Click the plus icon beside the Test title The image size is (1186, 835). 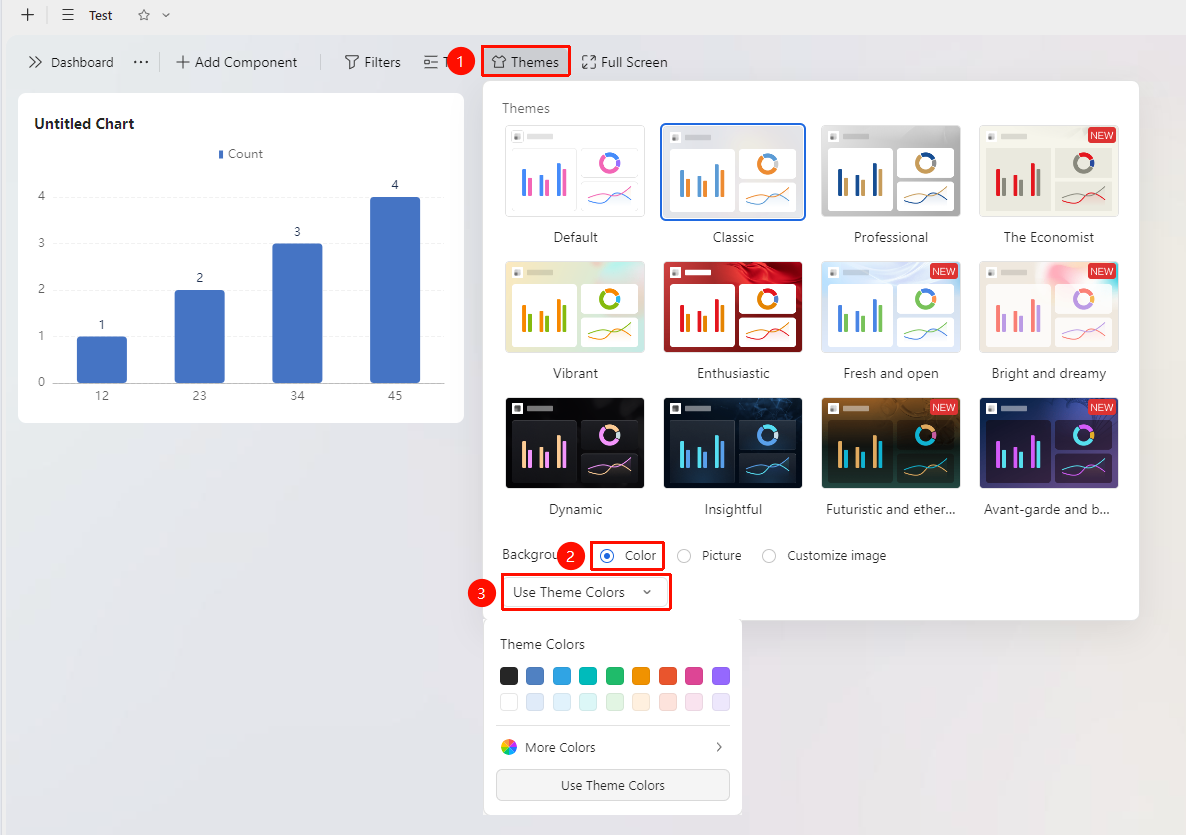[28, 15]
